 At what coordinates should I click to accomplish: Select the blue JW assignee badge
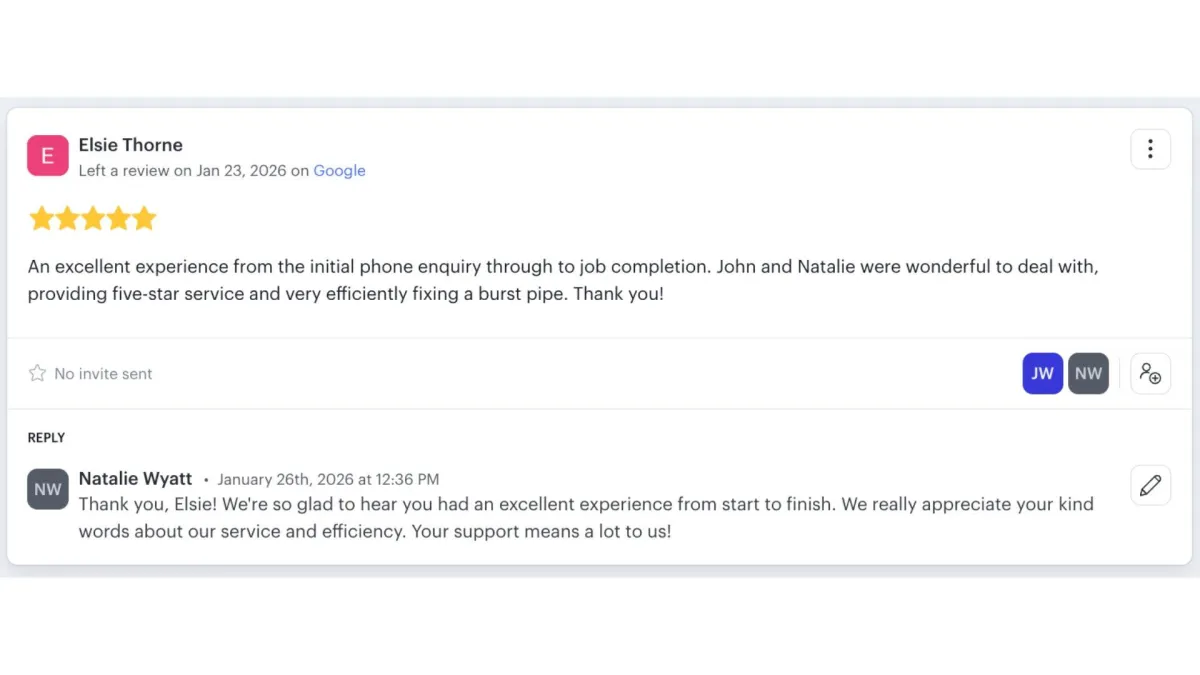(1042, 374)
